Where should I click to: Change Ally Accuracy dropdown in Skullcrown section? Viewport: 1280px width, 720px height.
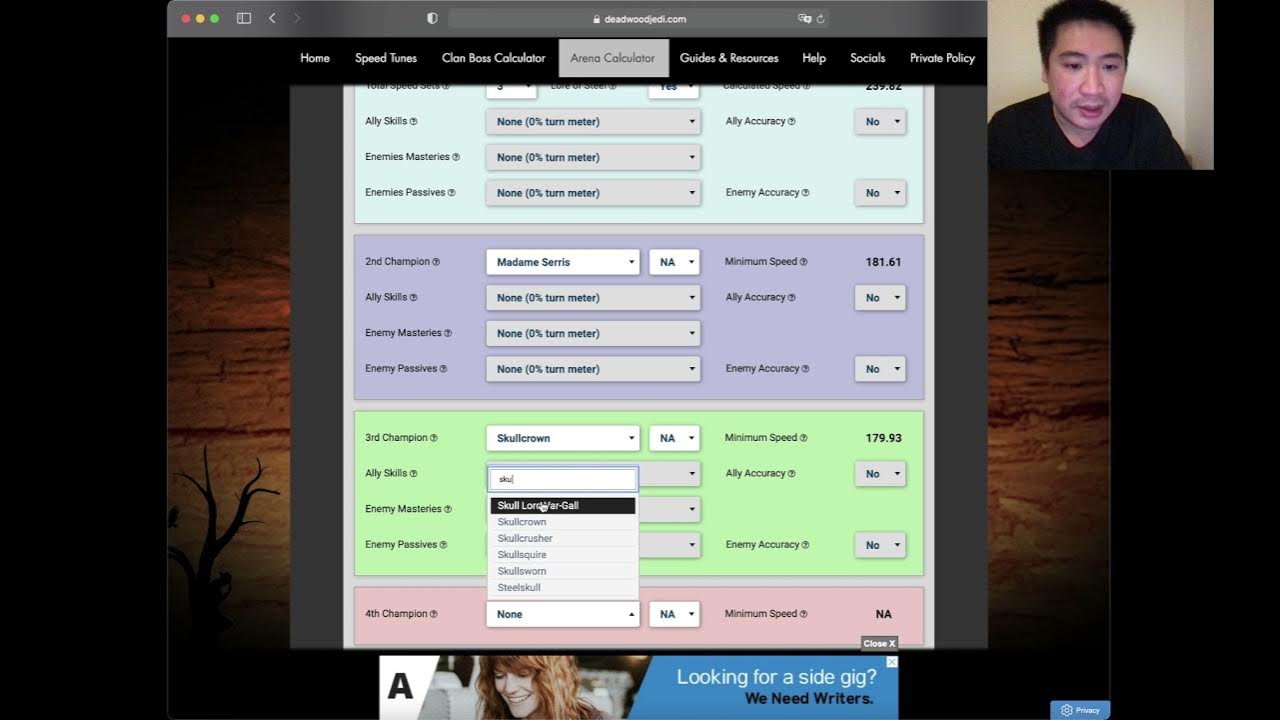pyautogui.click(x=880, y=474)
